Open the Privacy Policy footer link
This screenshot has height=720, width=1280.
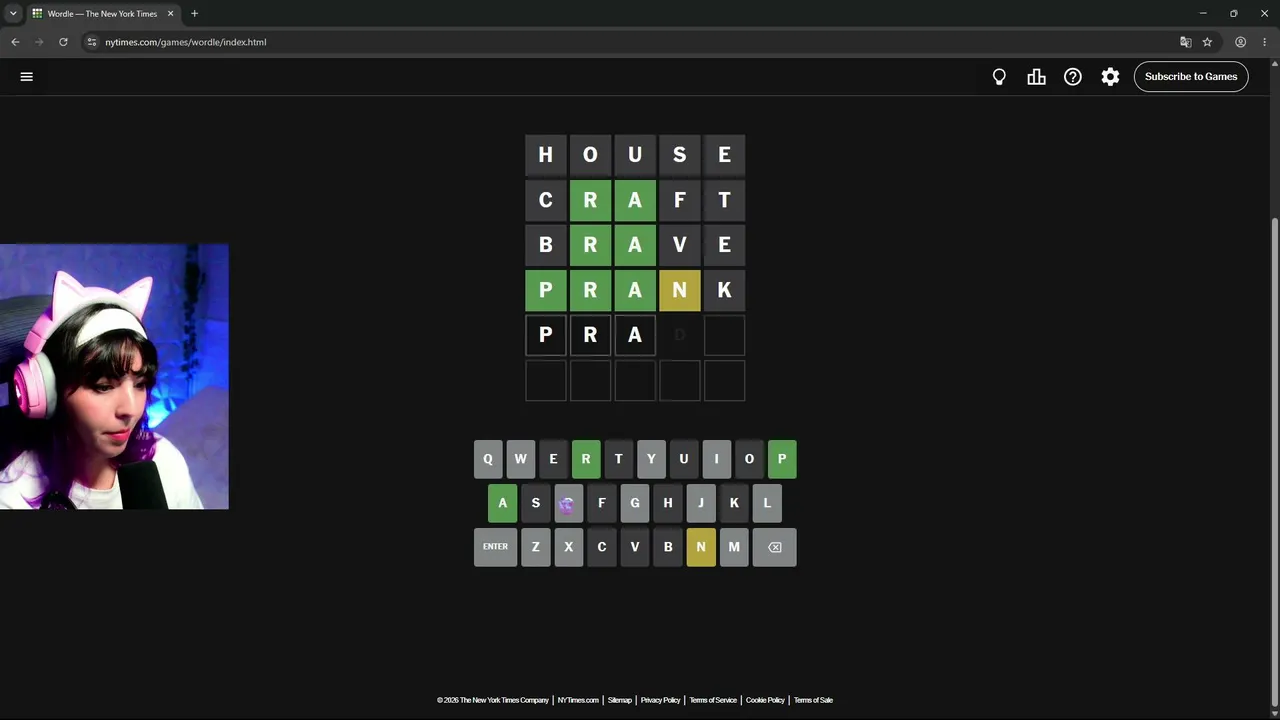(x=660, y=700)
